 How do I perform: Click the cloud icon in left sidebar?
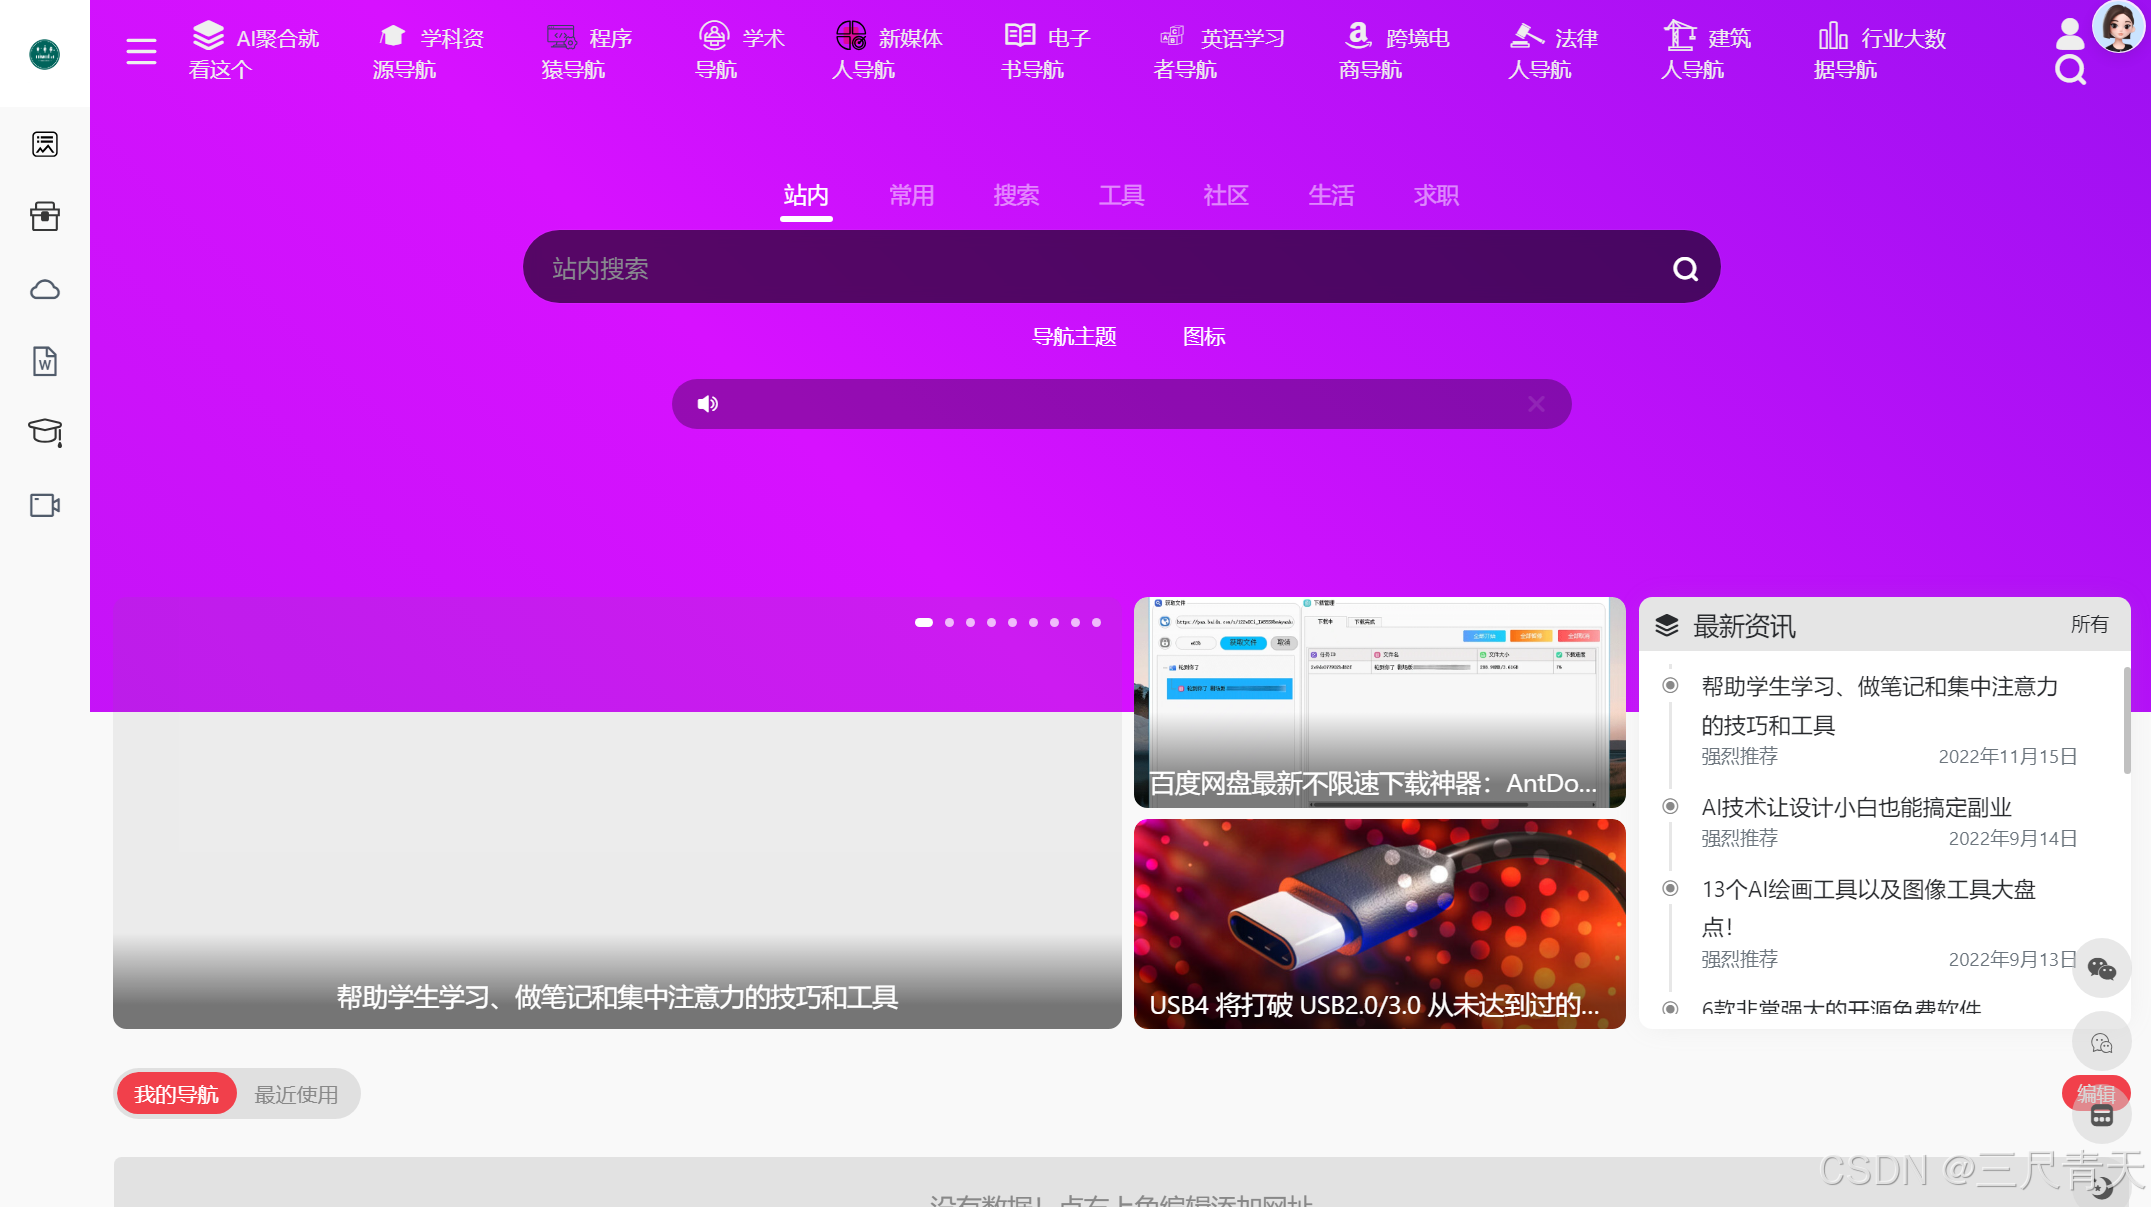pos(45,290)
